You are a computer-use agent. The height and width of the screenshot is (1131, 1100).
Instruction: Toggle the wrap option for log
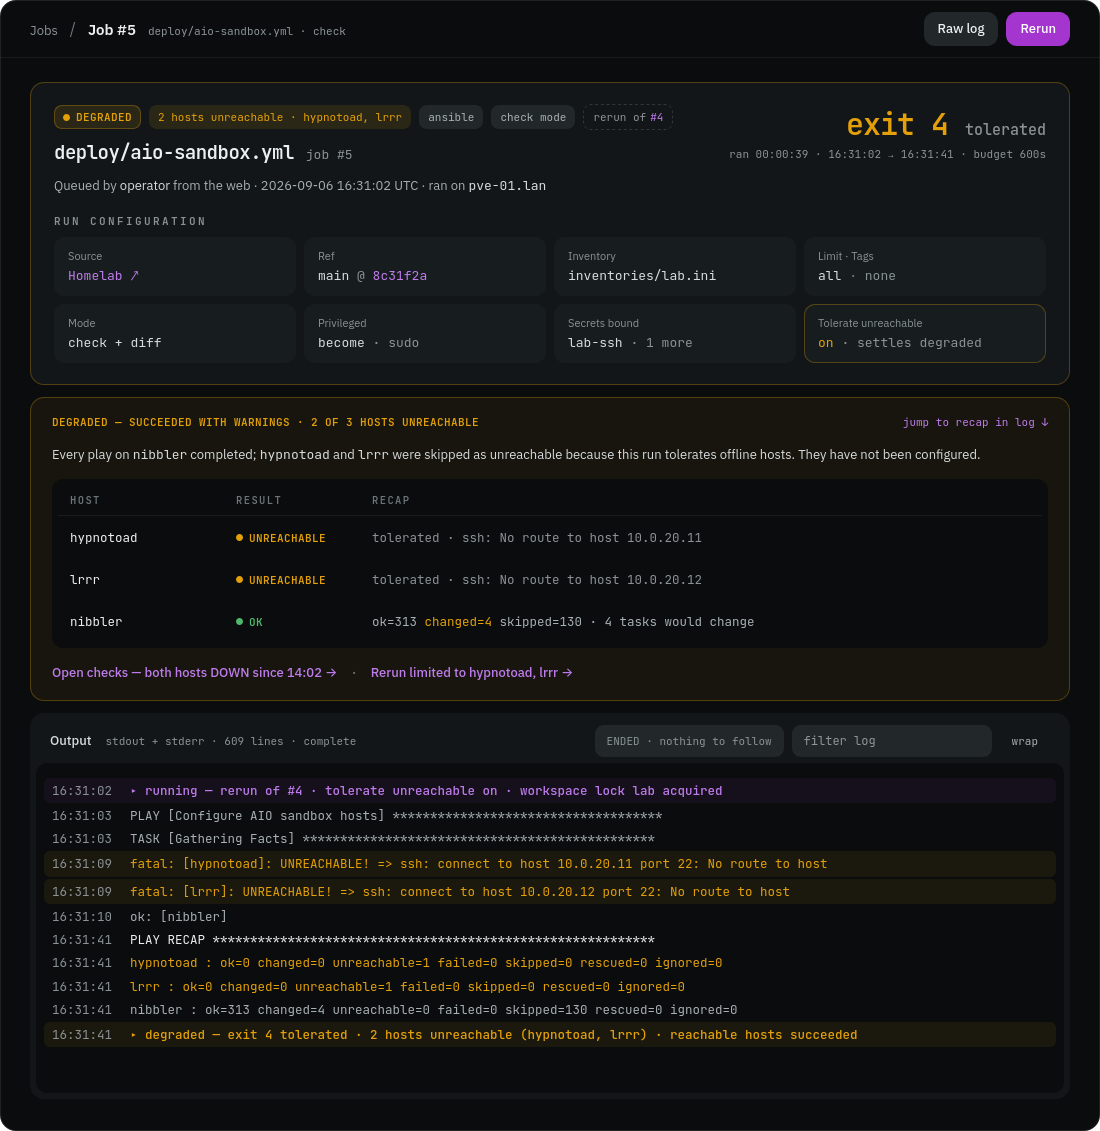pyautogui.click(x=1024, y=741)
